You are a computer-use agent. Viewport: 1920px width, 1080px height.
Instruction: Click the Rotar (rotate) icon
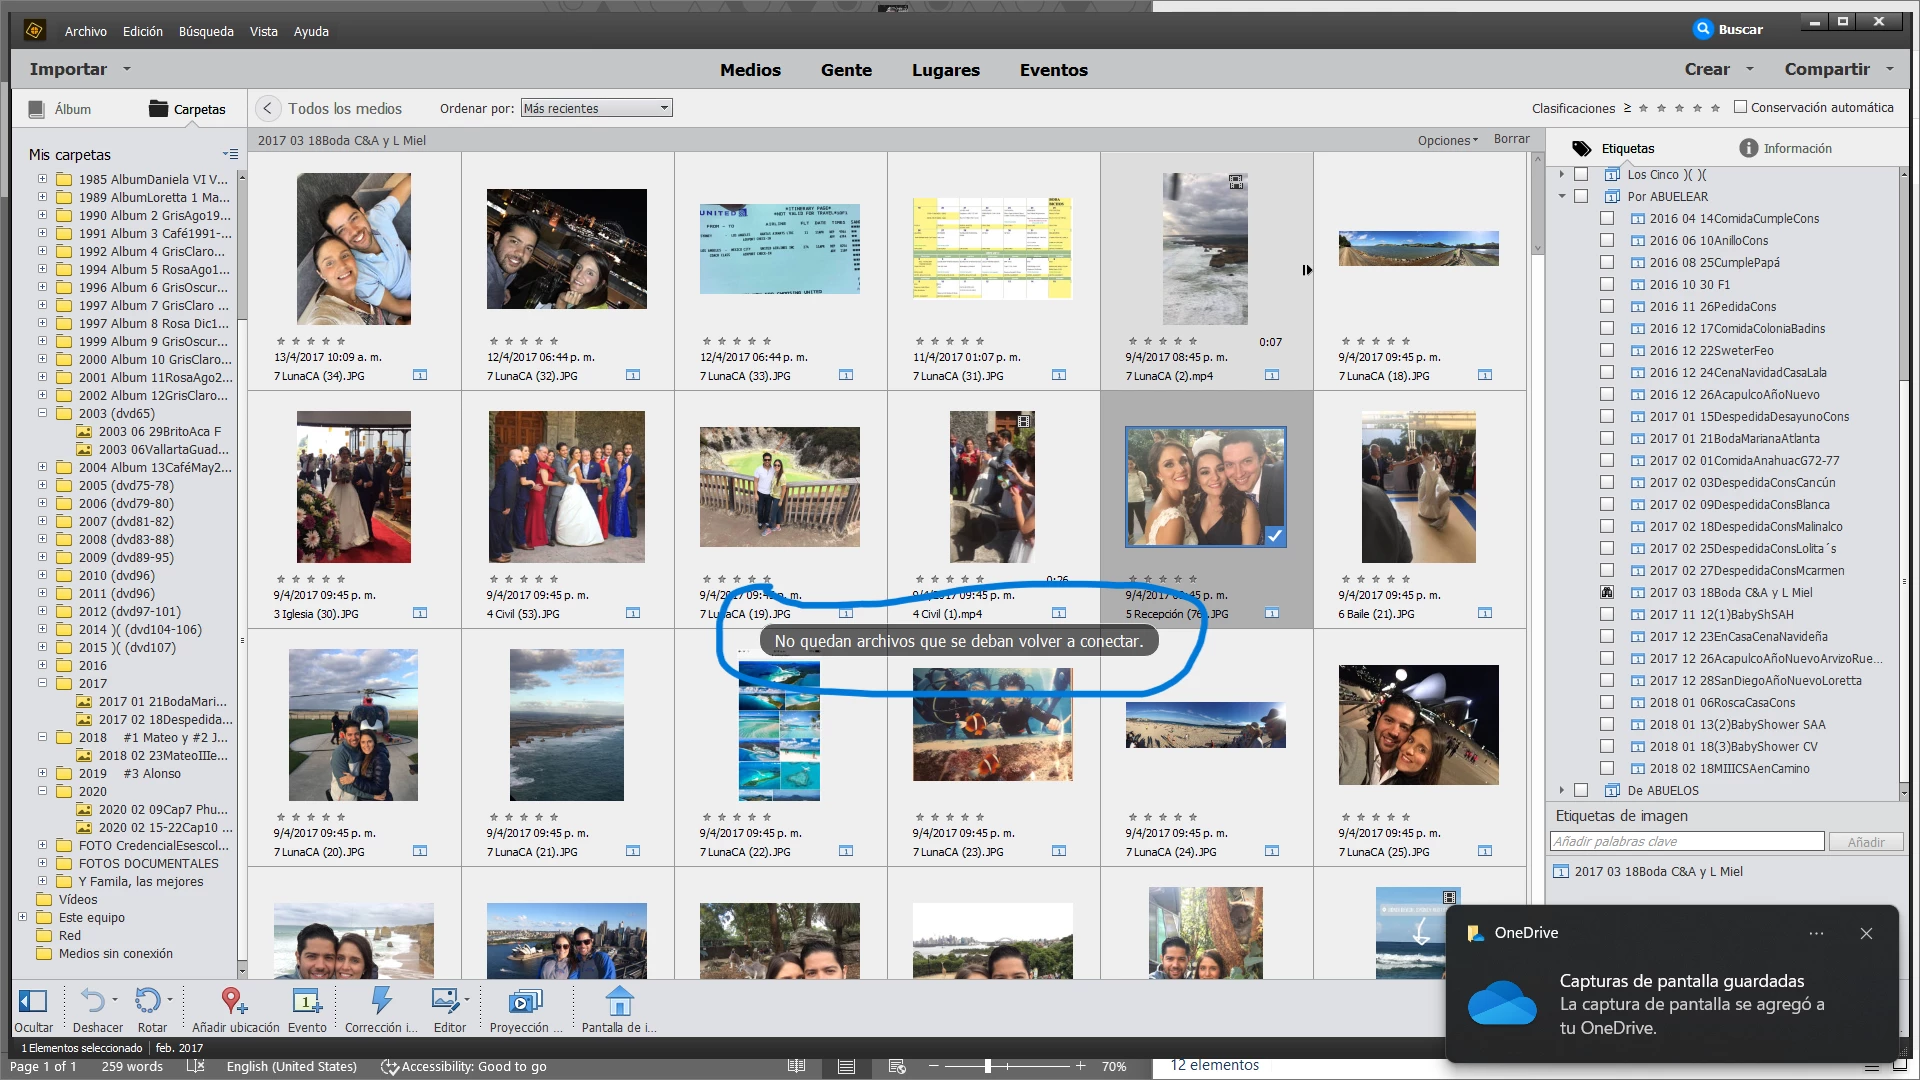tap(148, 1001)
